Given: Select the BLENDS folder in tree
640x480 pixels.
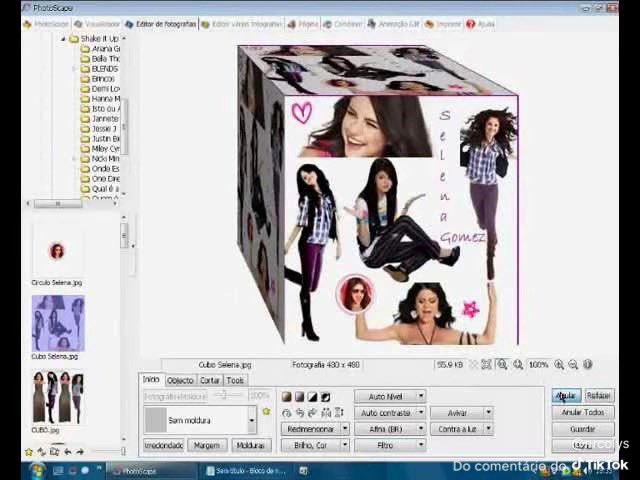Looking at the screenshot, I should point(100,69).
